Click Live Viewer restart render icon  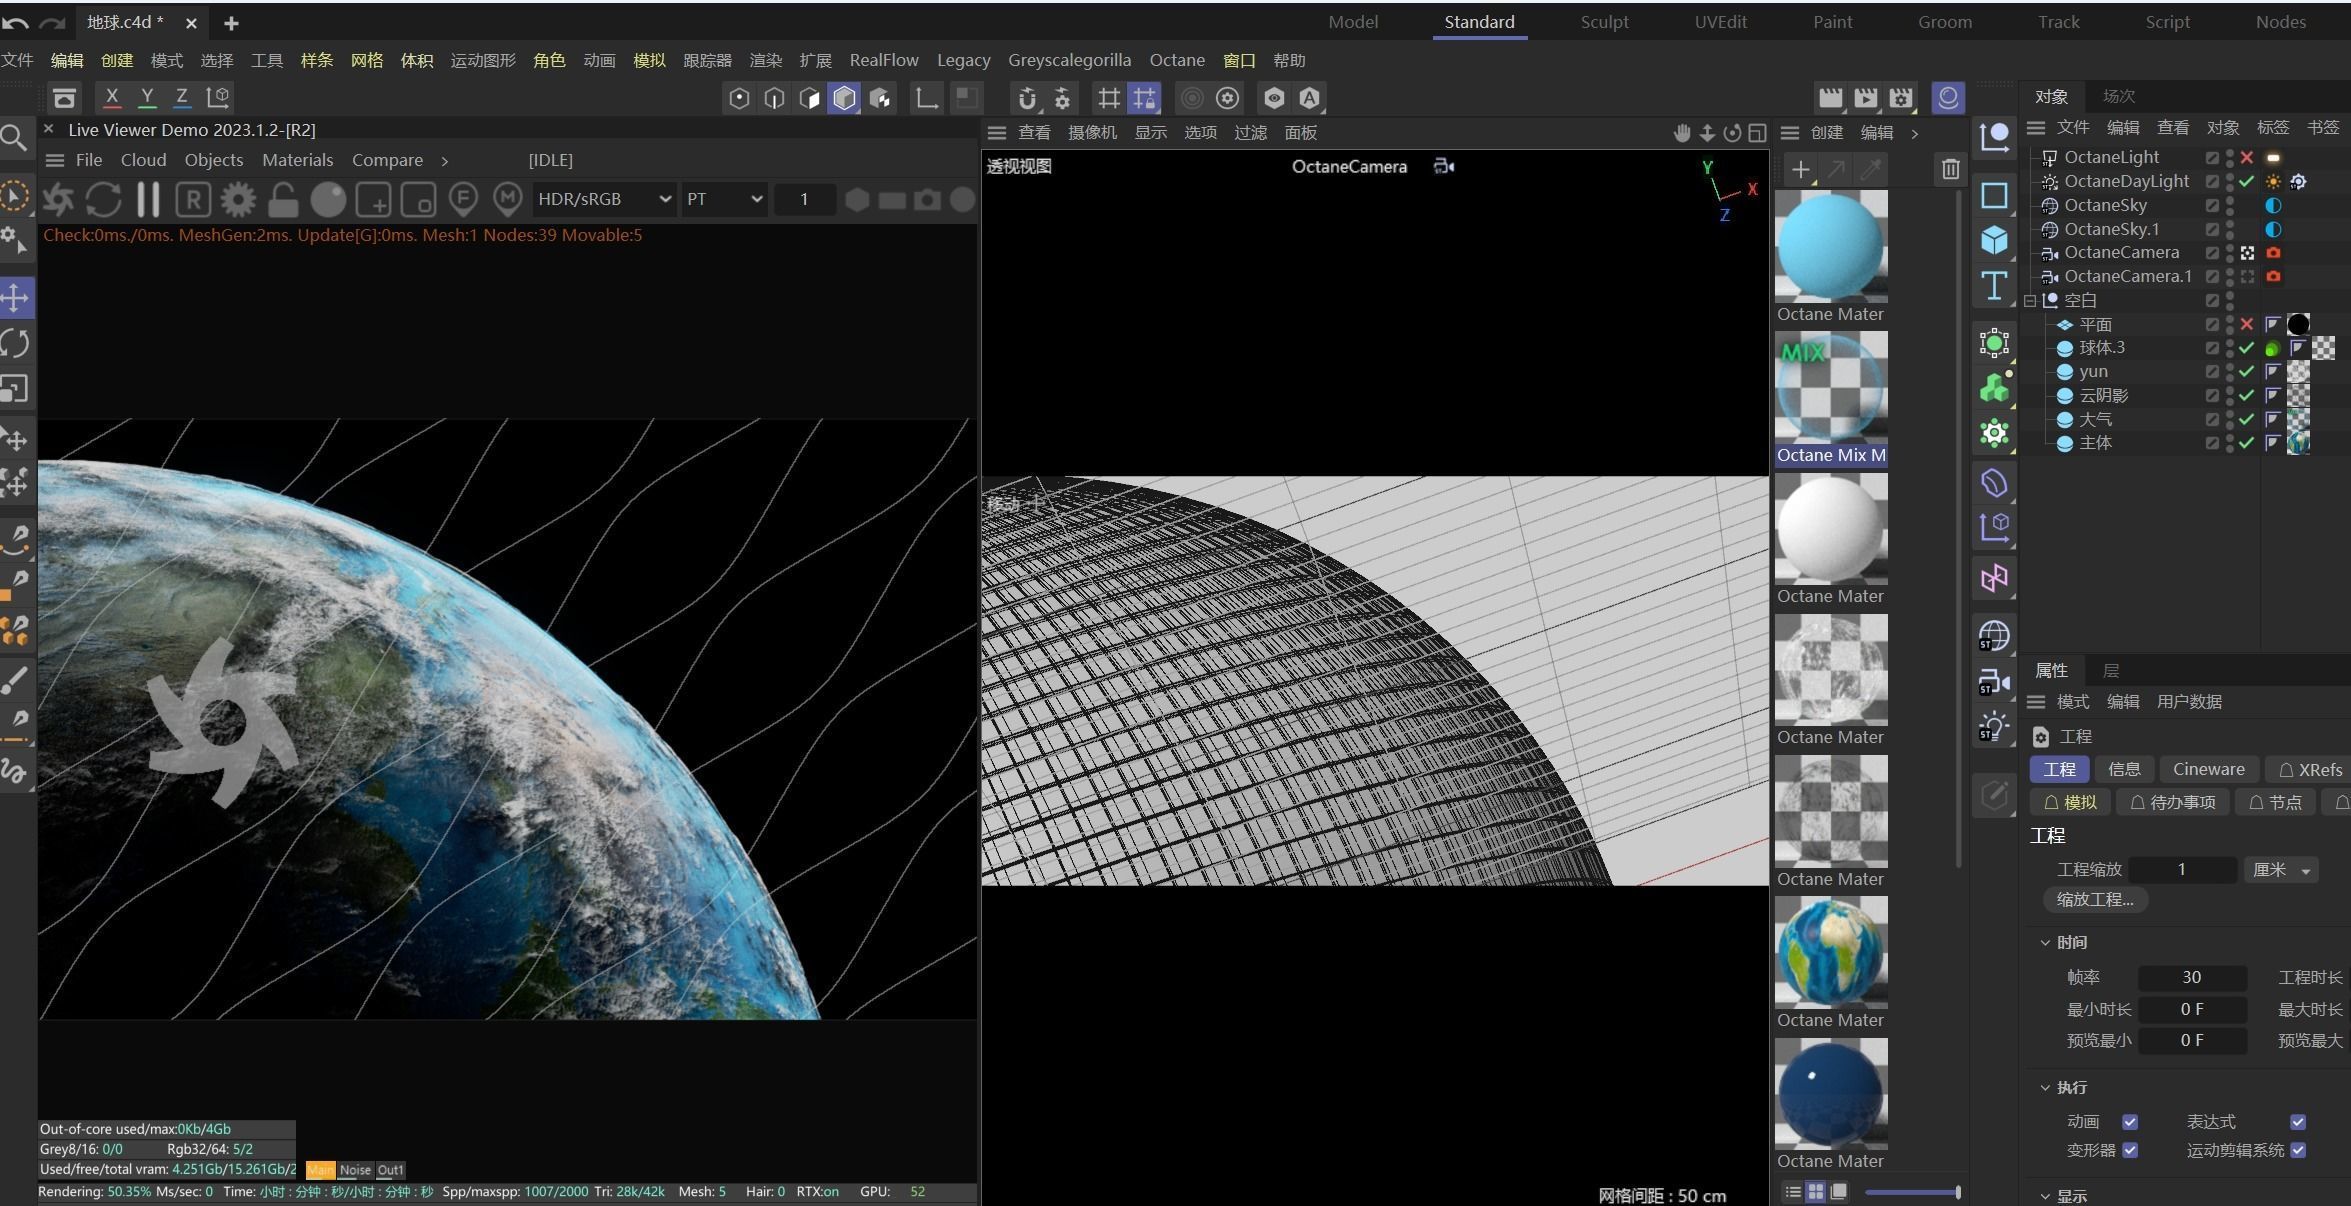tap(103, 200)
